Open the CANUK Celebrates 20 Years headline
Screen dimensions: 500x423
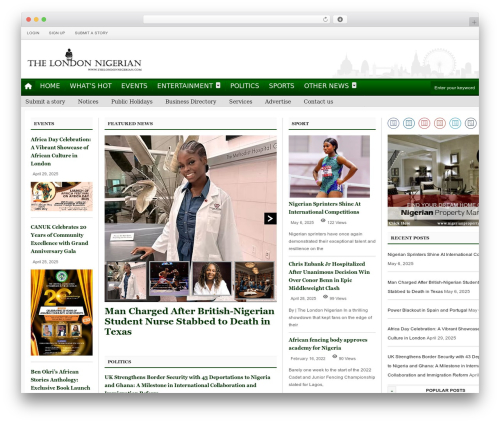click(x=59, y=239)
